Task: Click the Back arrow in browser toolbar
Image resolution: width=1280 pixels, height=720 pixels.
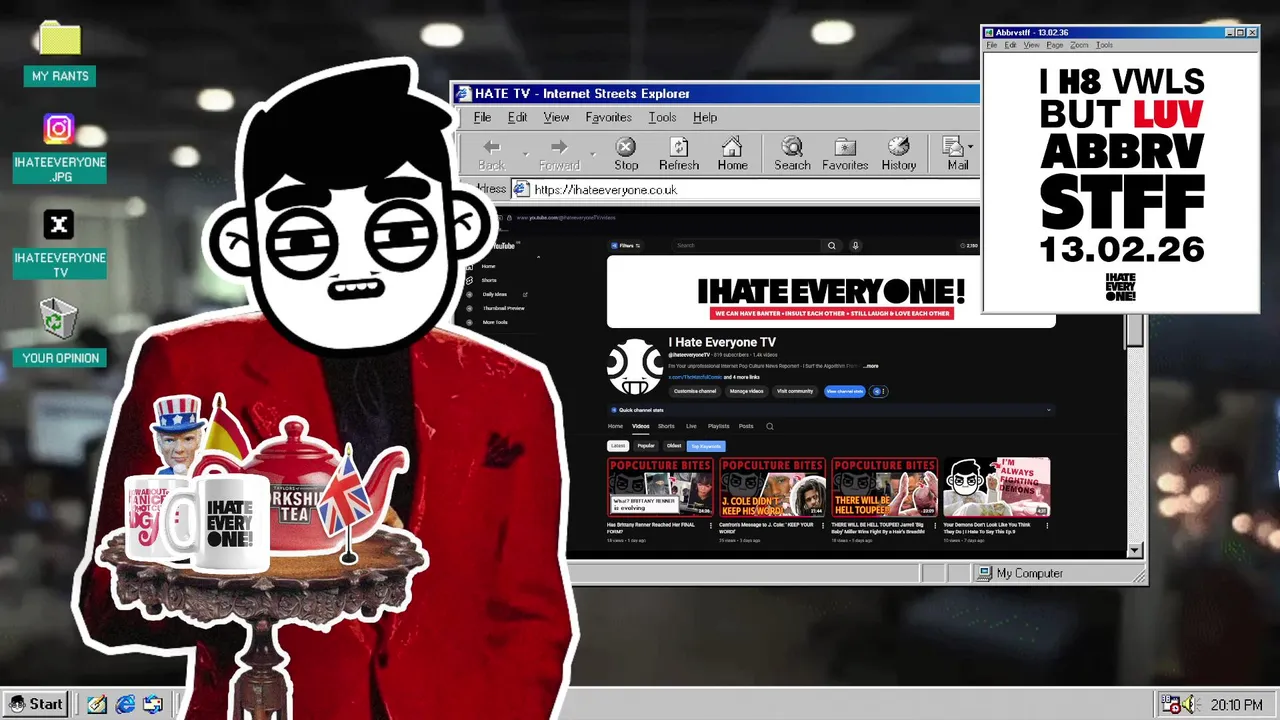Action: pyautogui.click(x=491, y=147)
